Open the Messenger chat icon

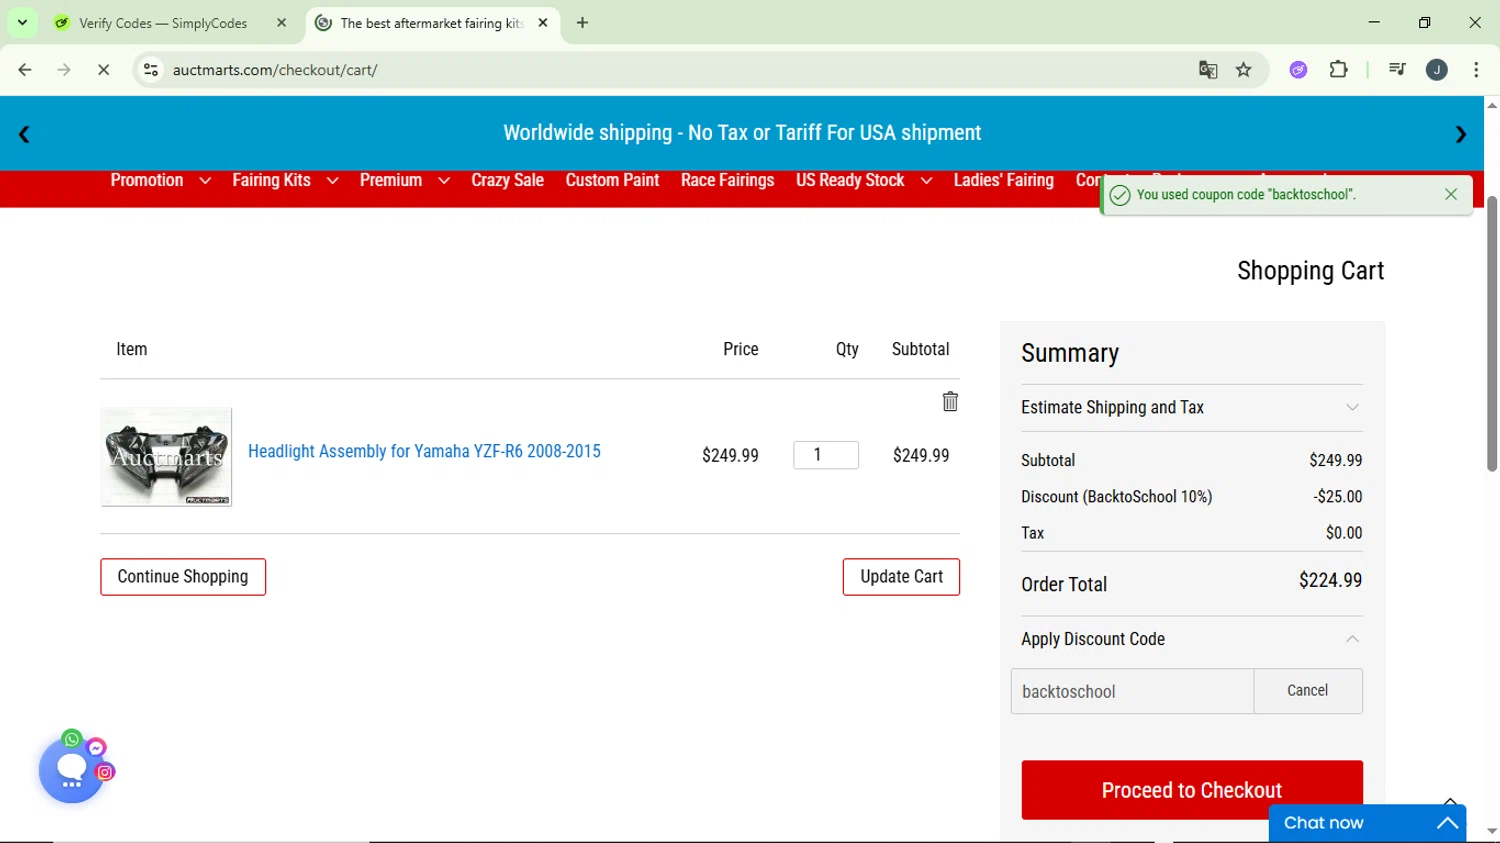tap(96, 748)
